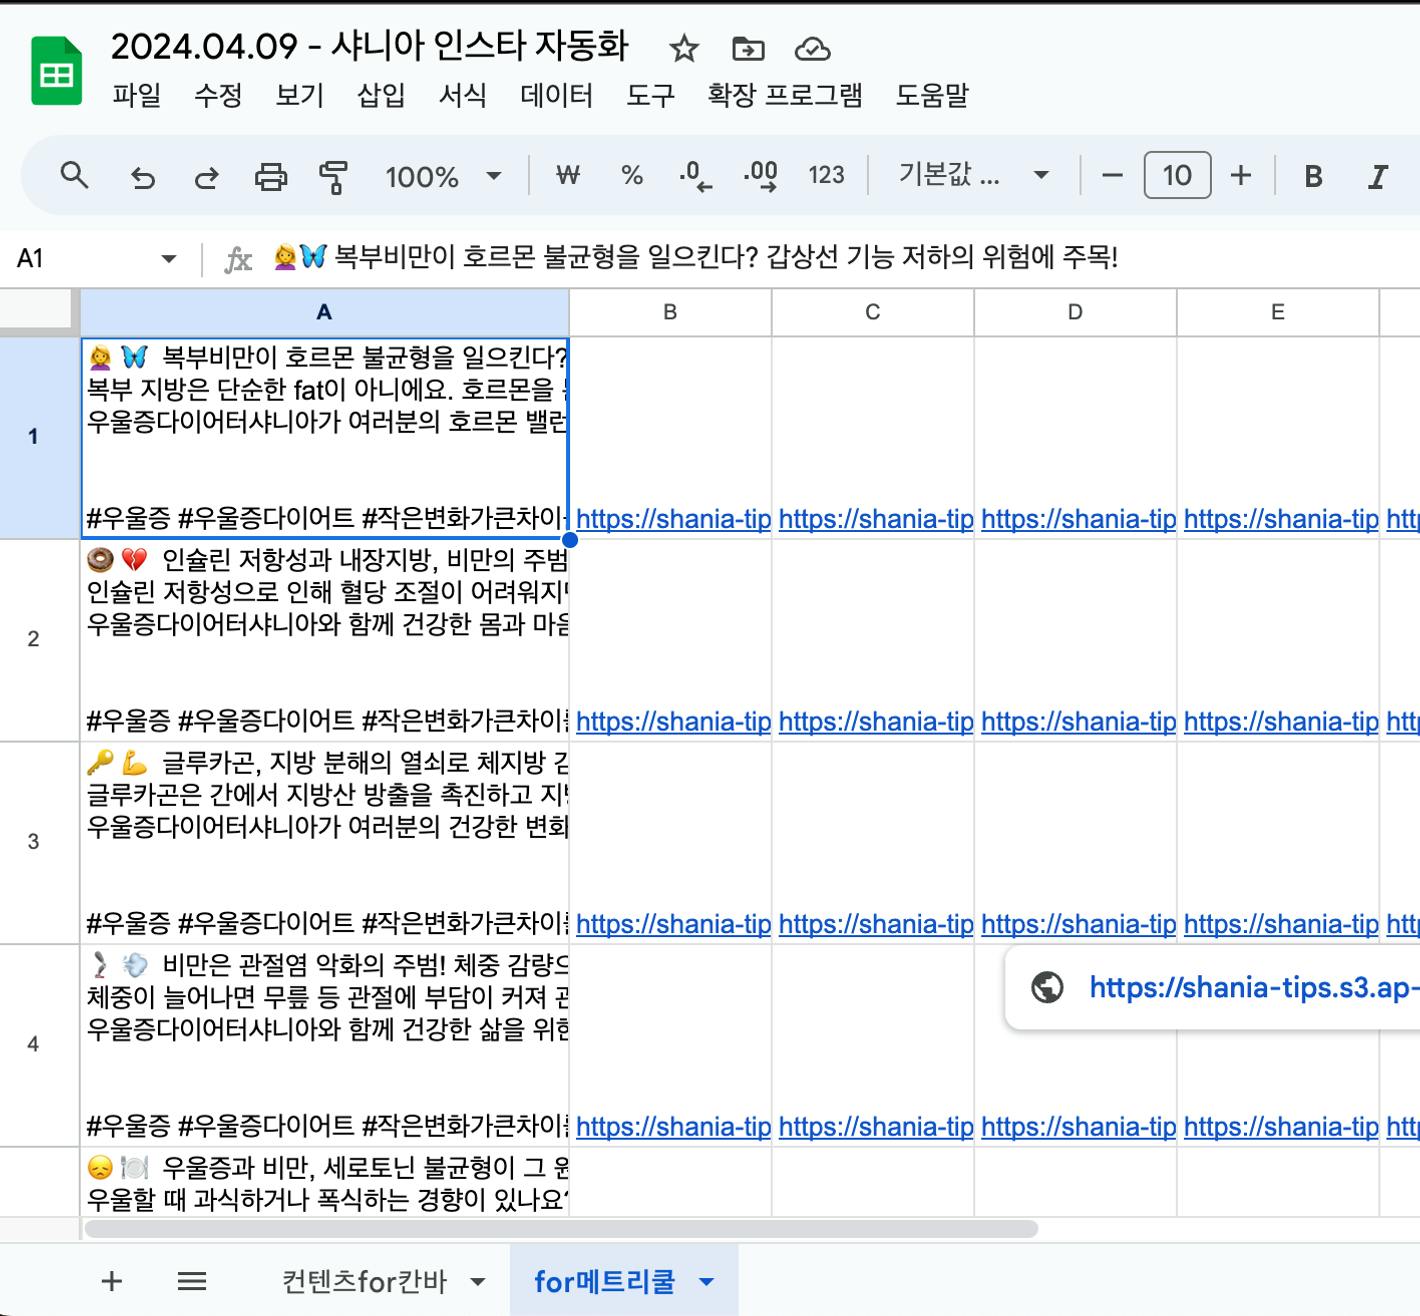Image resolution: width=1420 pixels, height=1316 pixels.
Task: Open Google Sheets home icon
Action: click(x=56, y=70)
